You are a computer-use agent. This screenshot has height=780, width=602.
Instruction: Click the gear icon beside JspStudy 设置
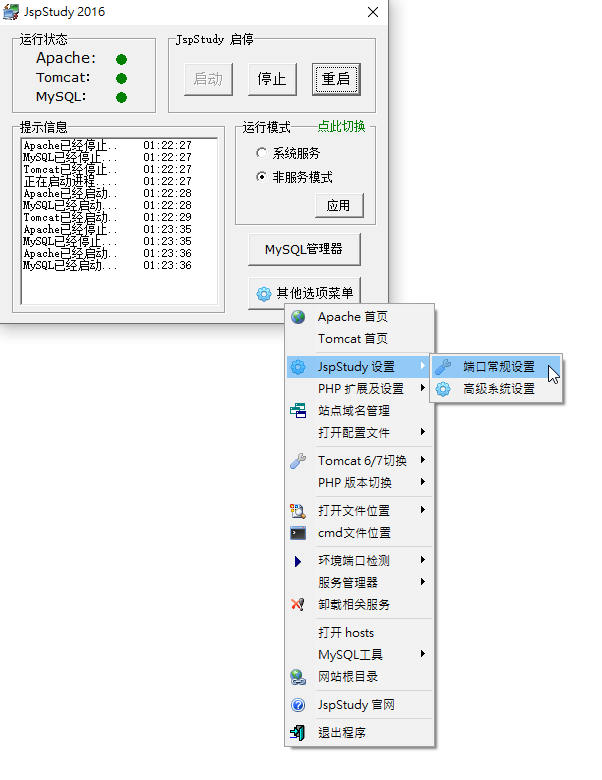(x=298, y=367)
